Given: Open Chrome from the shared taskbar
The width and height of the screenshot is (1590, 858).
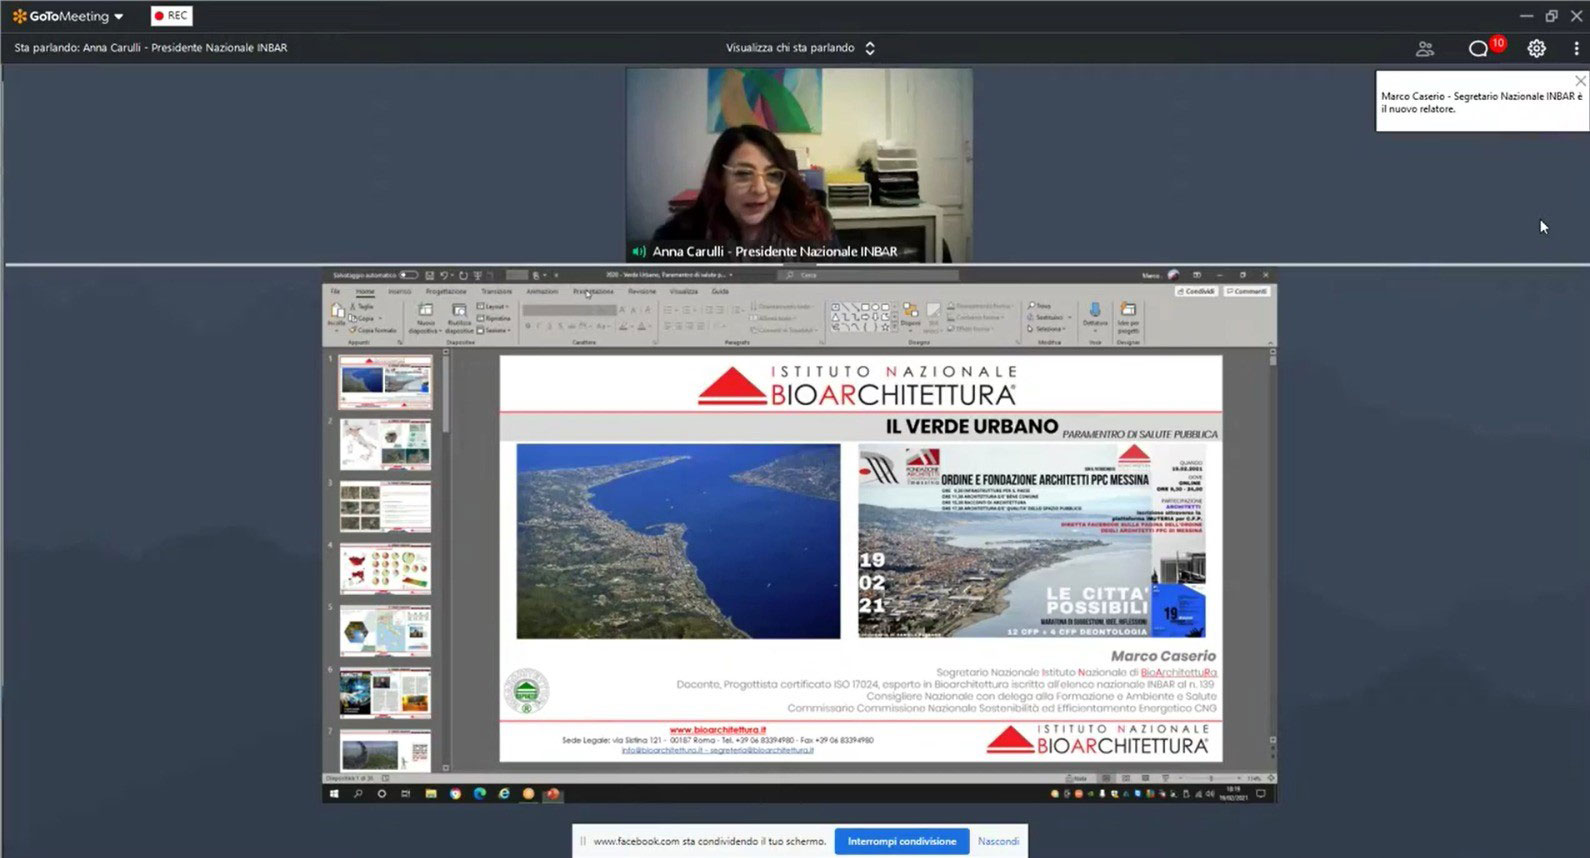Looking at the screenshot, I should click(x=455, y=794).
